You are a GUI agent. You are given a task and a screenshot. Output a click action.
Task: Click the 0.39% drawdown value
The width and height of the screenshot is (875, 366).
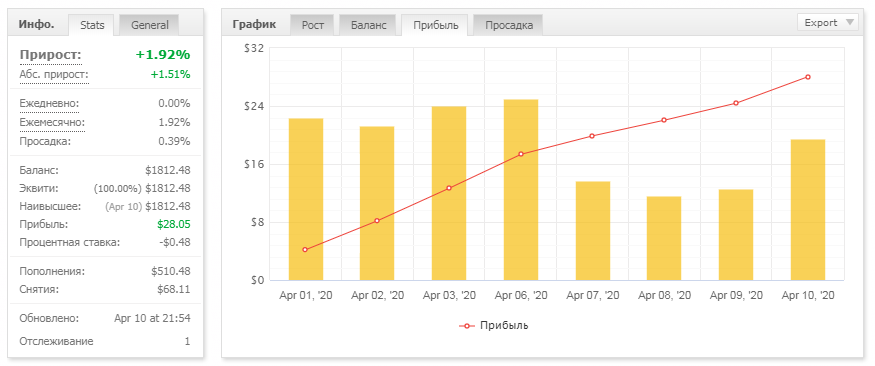(x=174, y=141)
